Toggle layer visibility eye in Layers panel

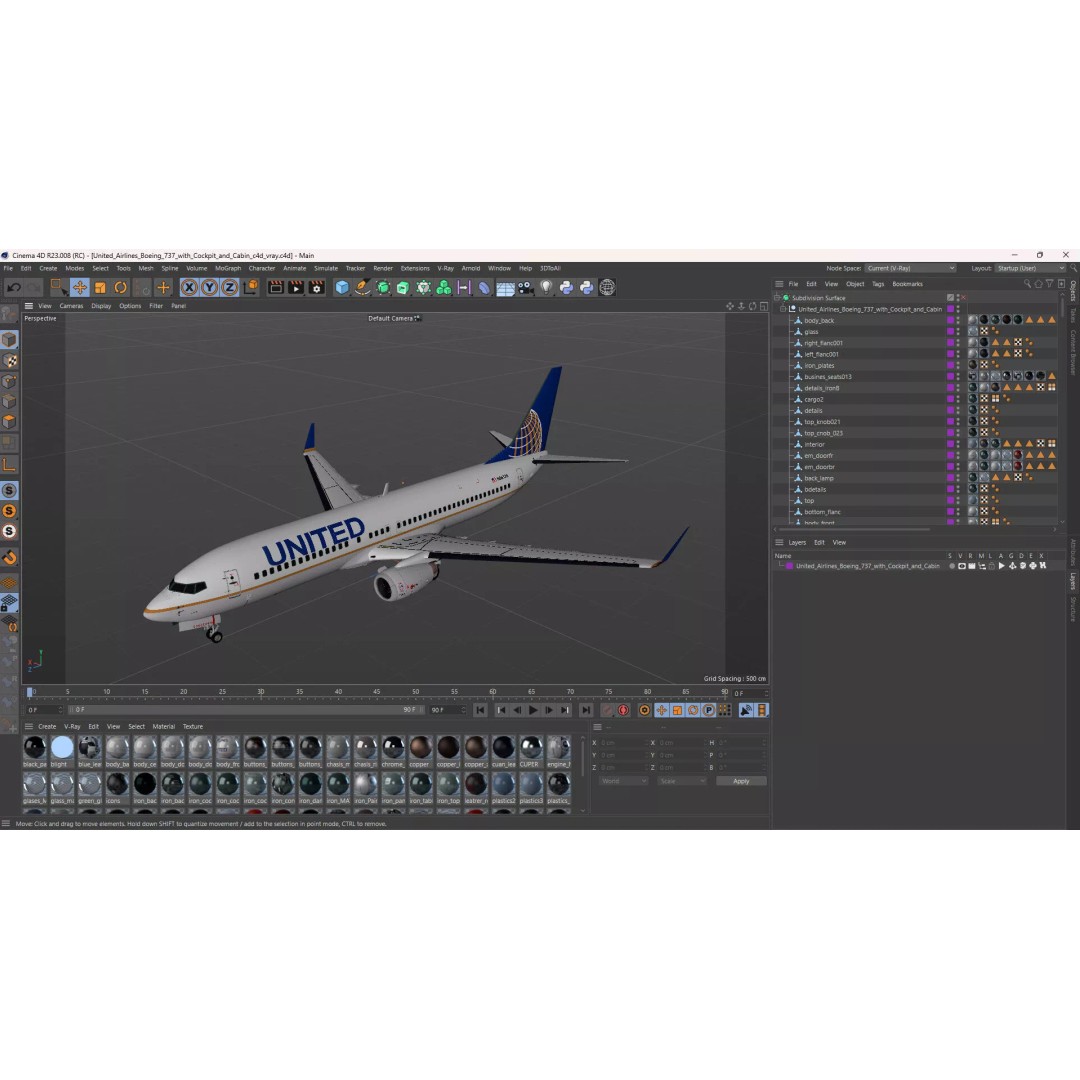click(x=962, y=566)
